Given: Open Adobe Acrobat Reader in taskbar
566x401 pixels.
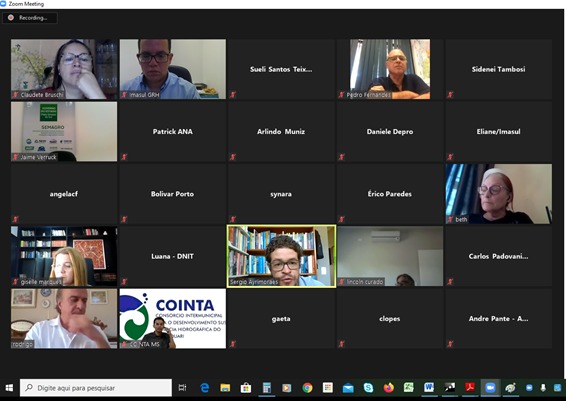Looking at the screenshot, I should [470, 388].
